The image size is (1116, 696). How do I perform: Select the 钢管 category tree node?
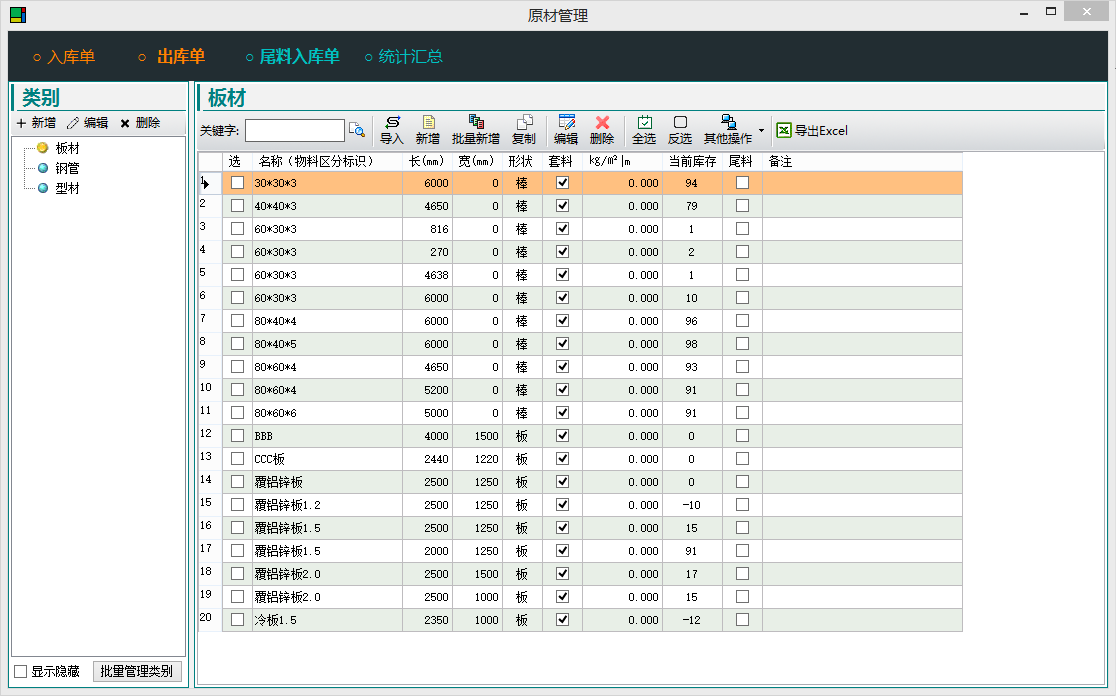coord(67,168)
